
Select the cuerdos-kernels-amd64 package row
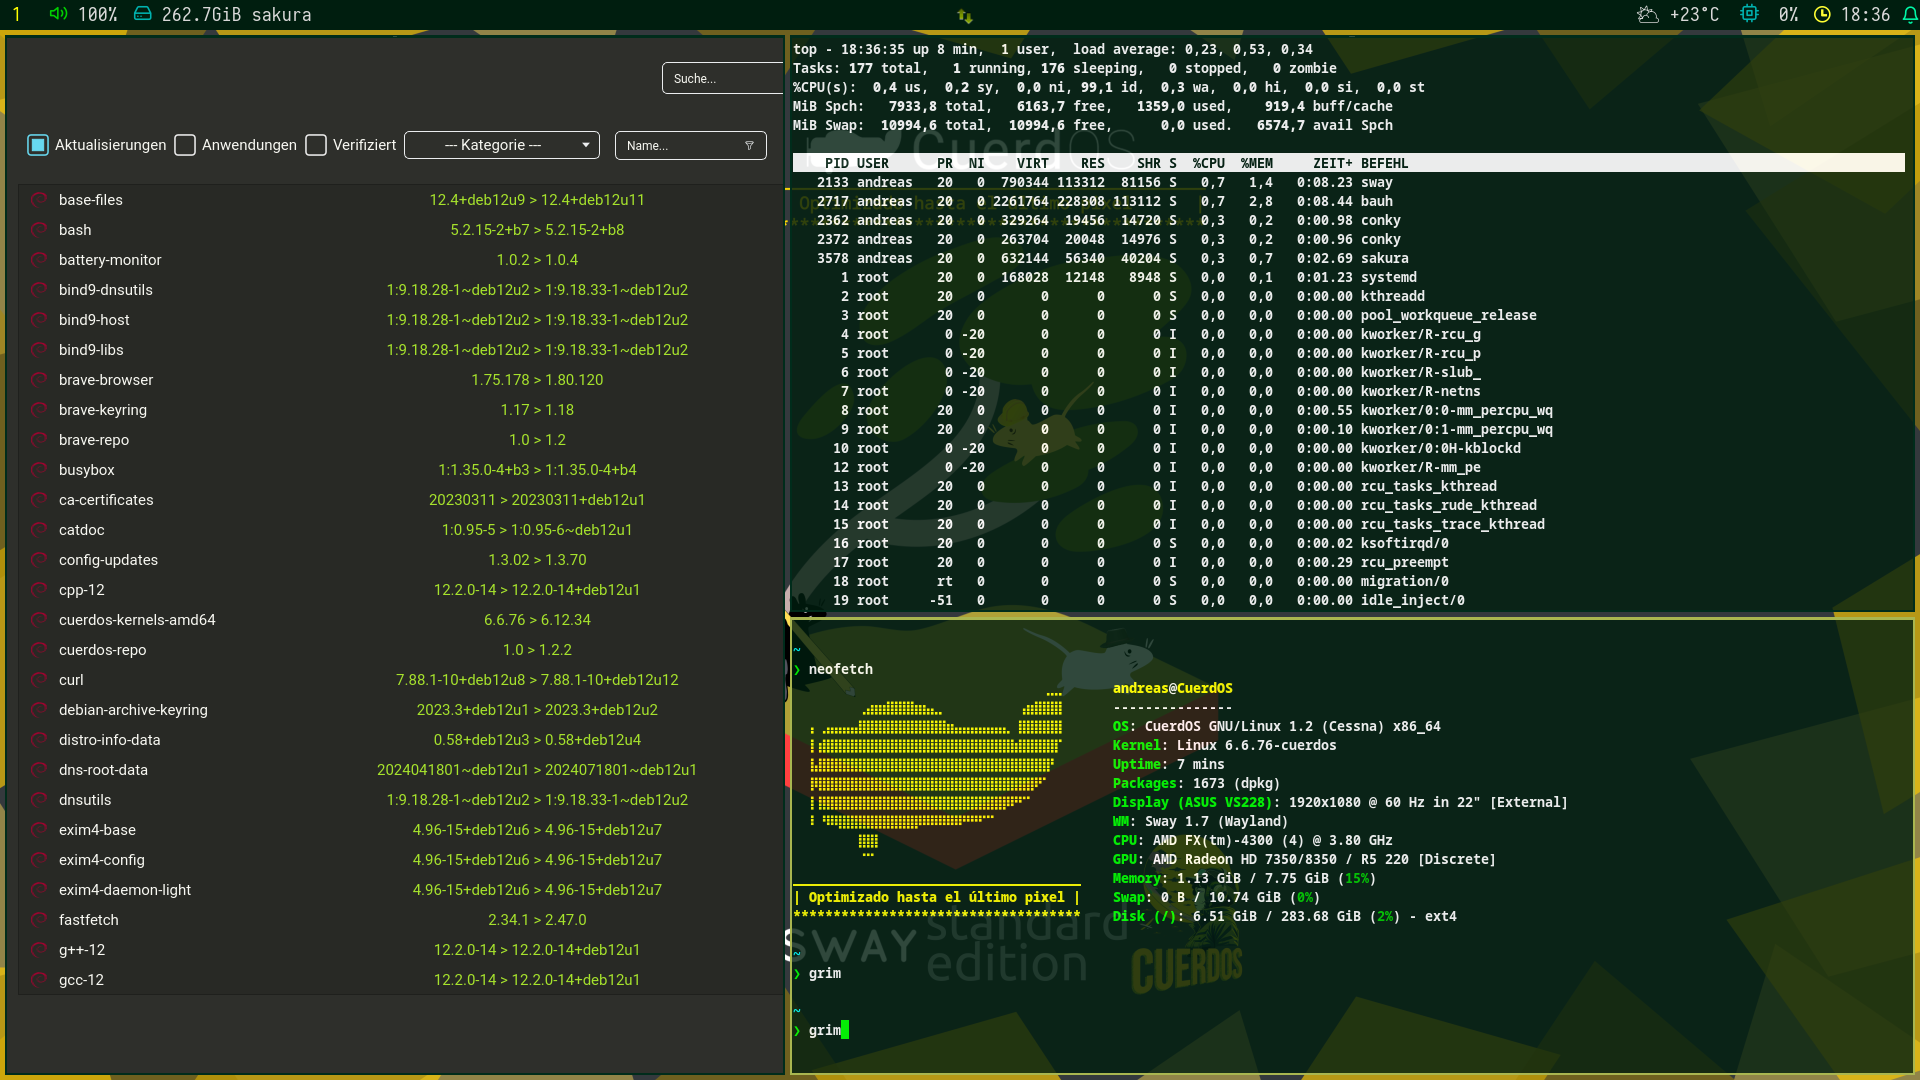point(137,620)
